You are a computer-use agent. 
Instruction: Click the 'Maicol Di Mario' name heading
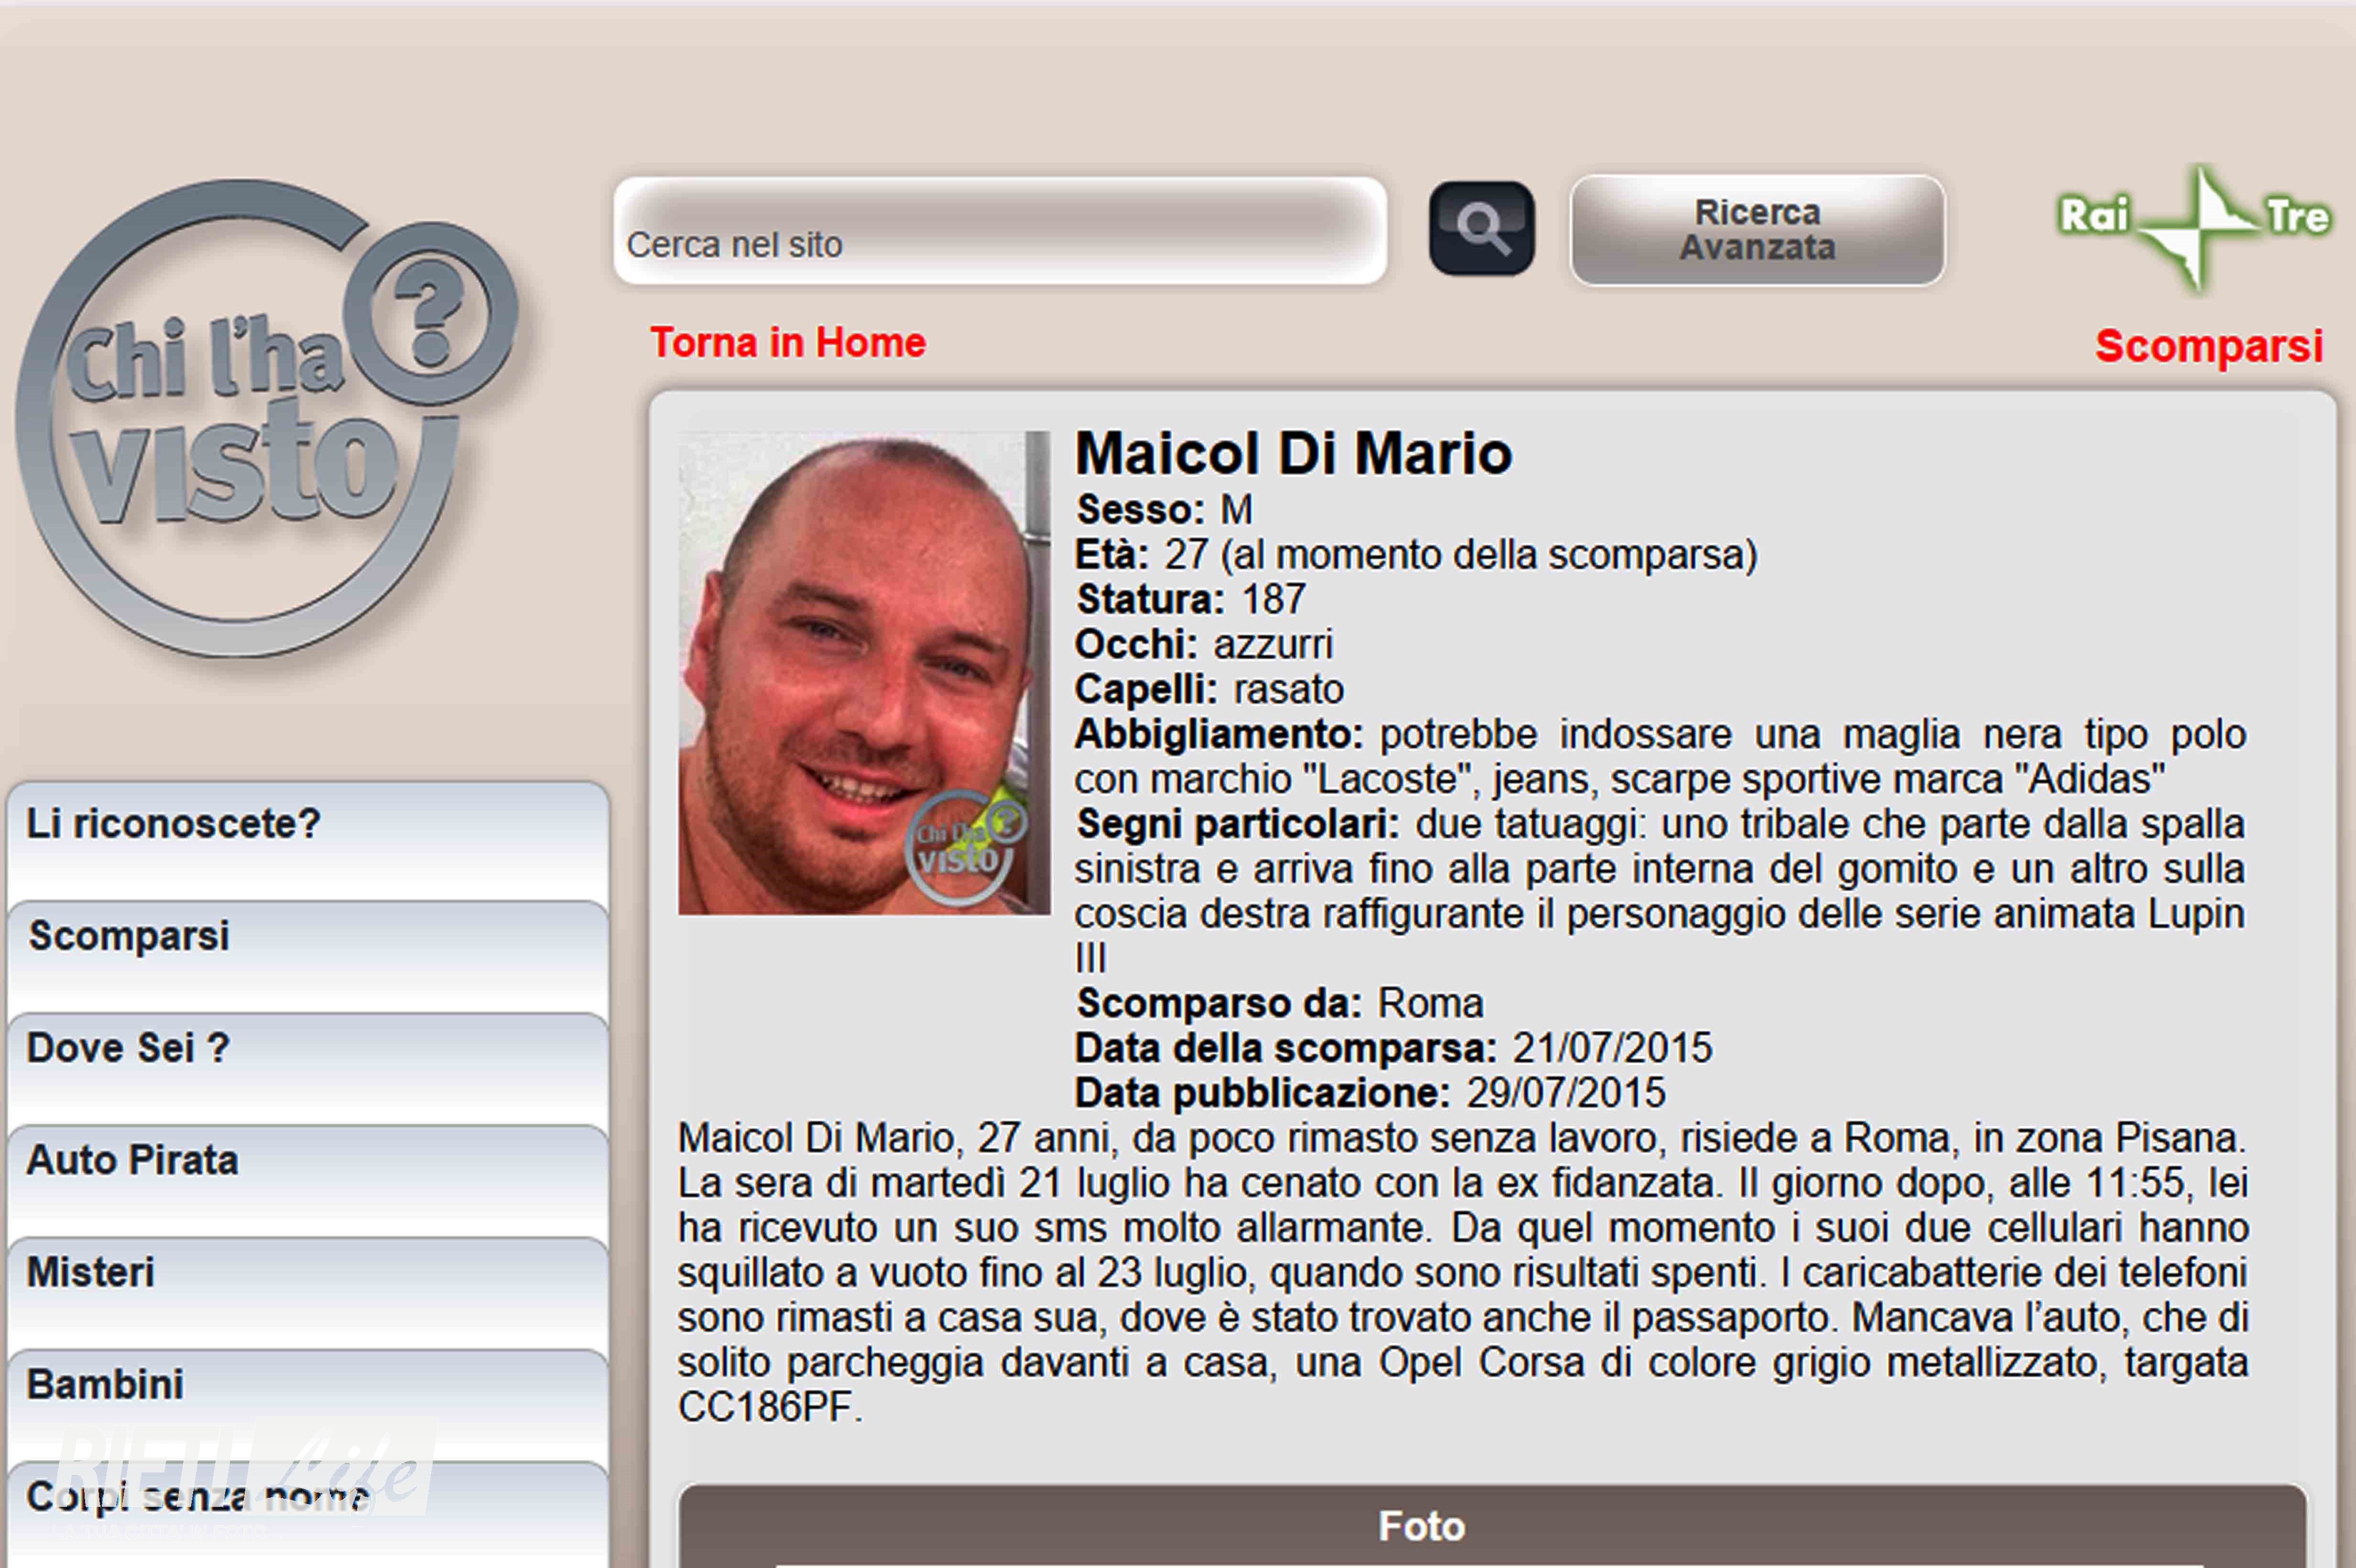1293,453
